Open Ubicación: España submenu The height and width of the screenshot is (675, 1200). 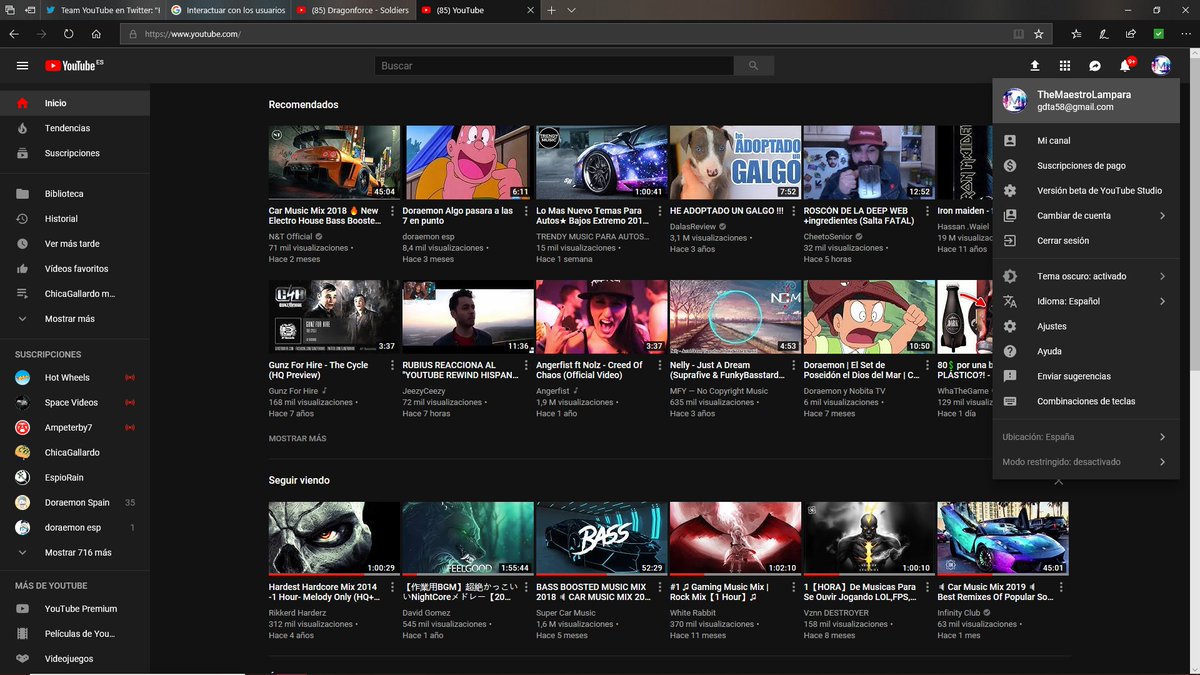[x=1087, y=437]
